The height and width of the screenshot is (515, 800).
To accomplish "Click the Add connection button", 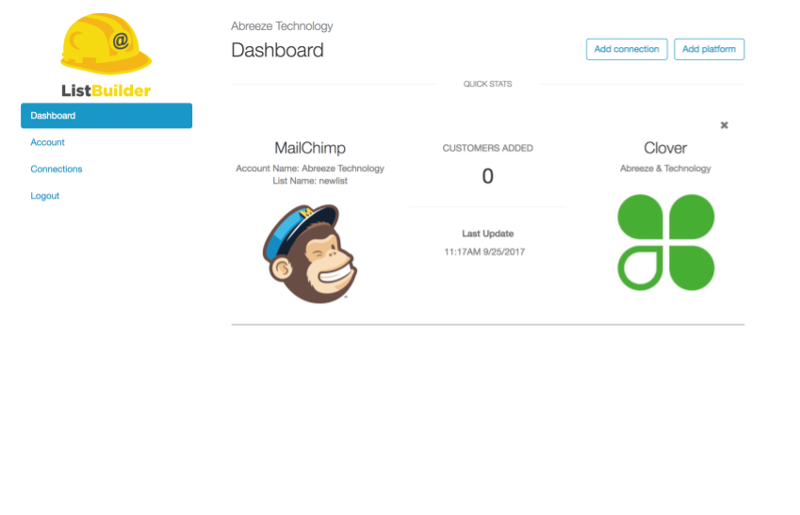I will pos(627,49).
